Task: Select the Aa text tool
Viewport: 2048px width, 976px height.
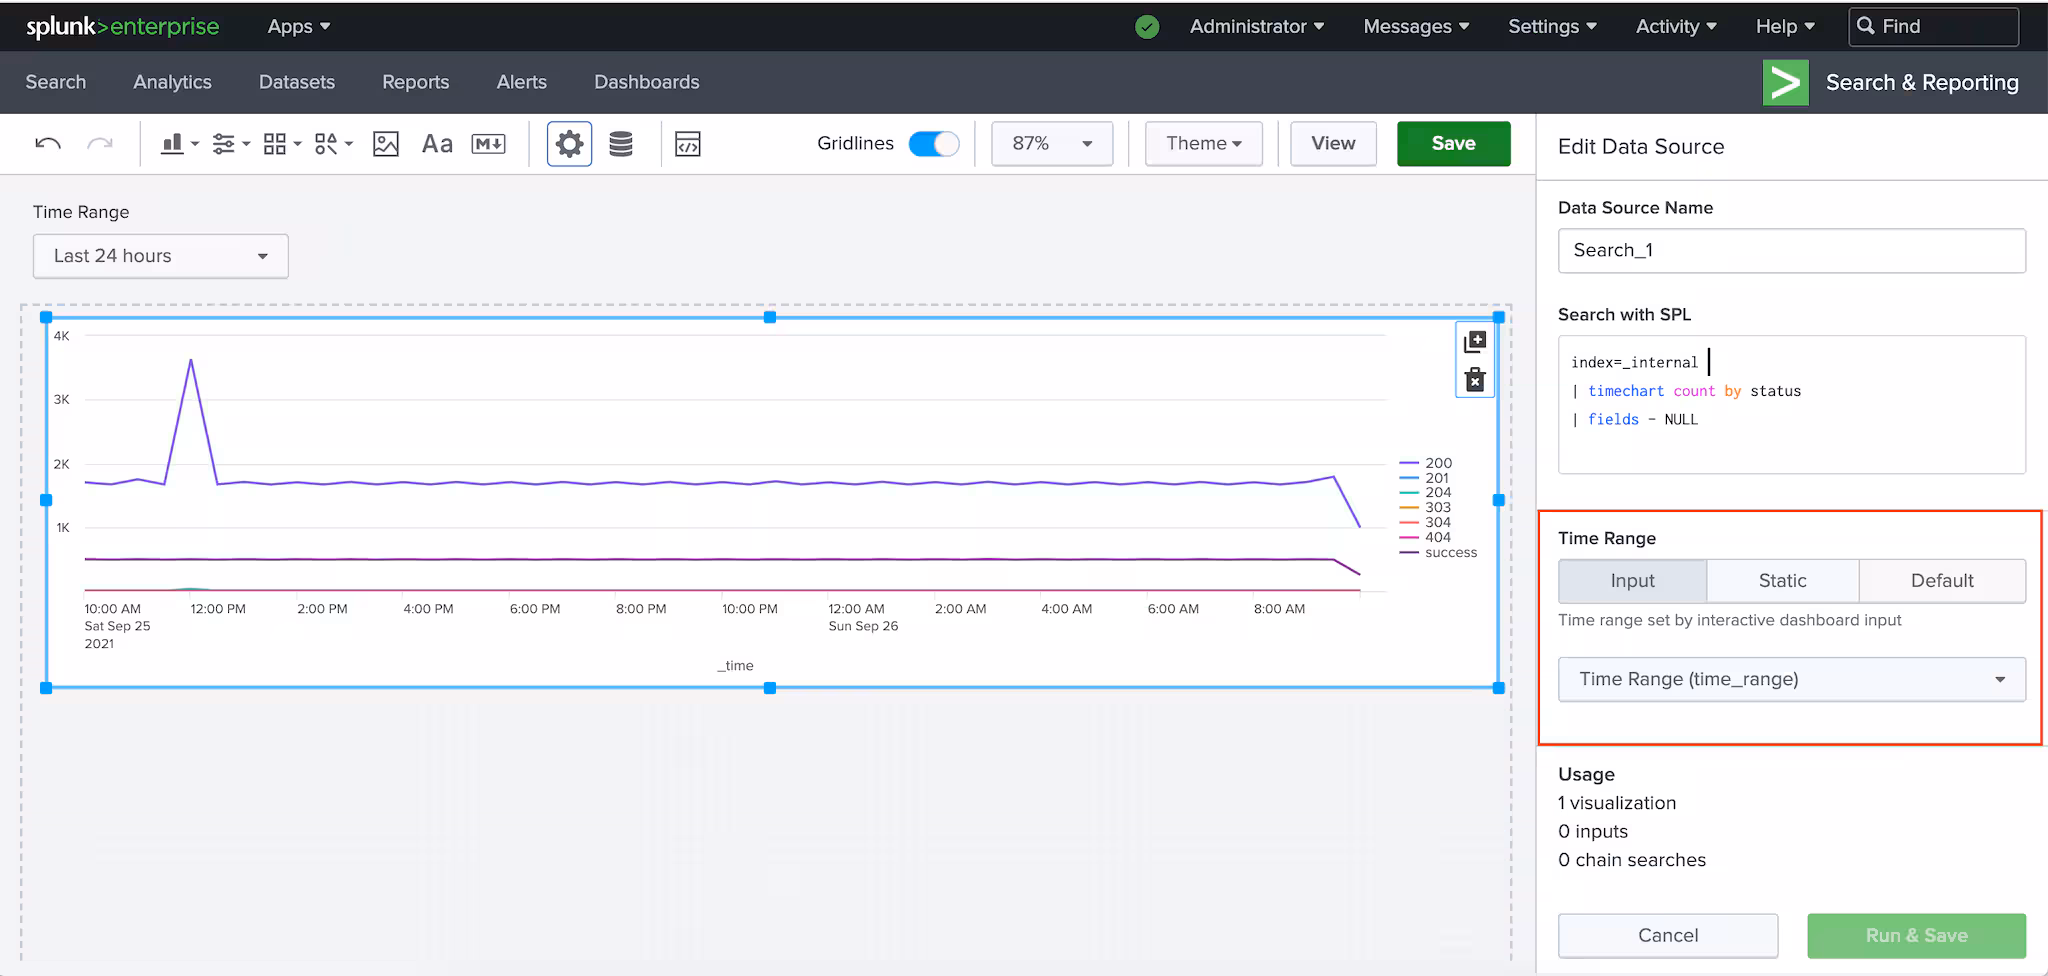Action: (x=437, y=144)
